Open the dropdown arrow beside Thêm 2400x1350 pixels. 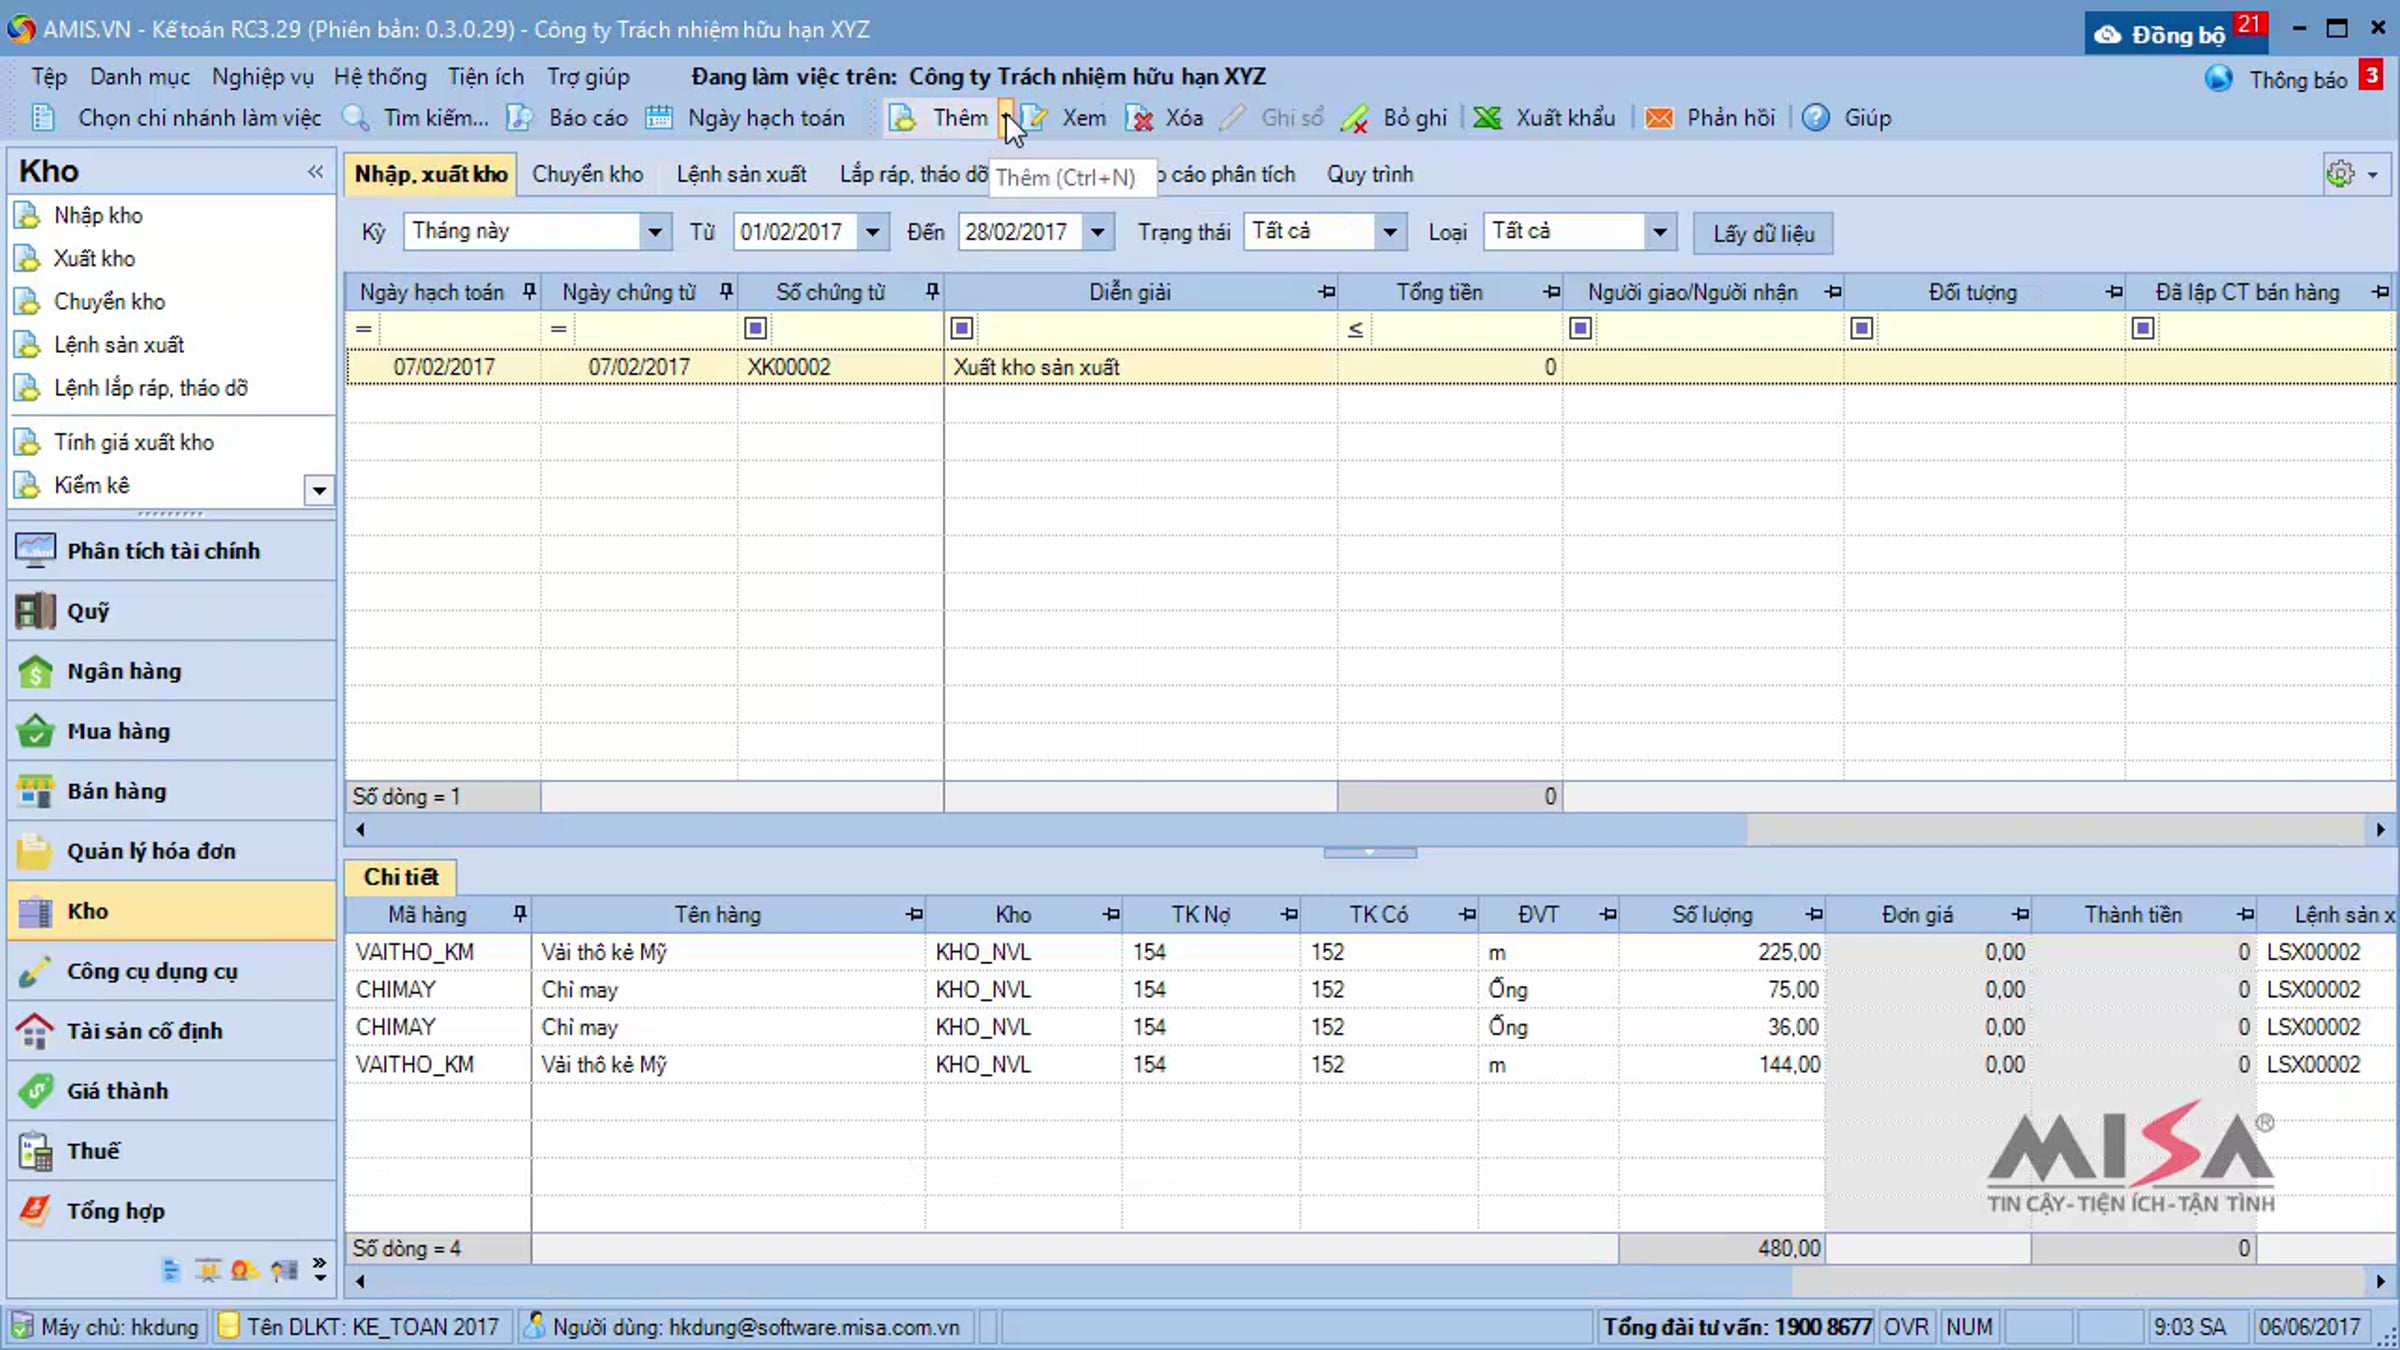pyautogui.click(x=1006, y=118)
